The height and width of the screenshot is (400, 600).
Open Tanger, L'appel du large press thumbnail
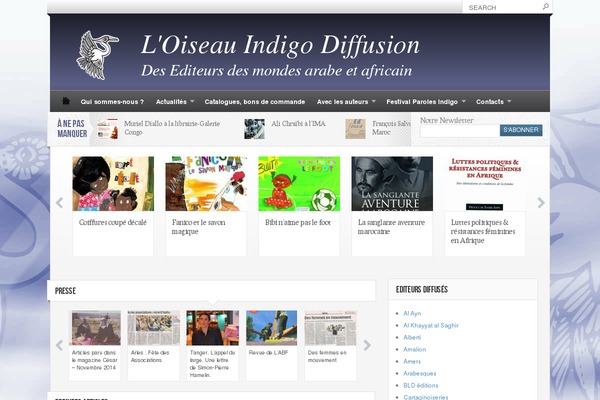point(212,328)
